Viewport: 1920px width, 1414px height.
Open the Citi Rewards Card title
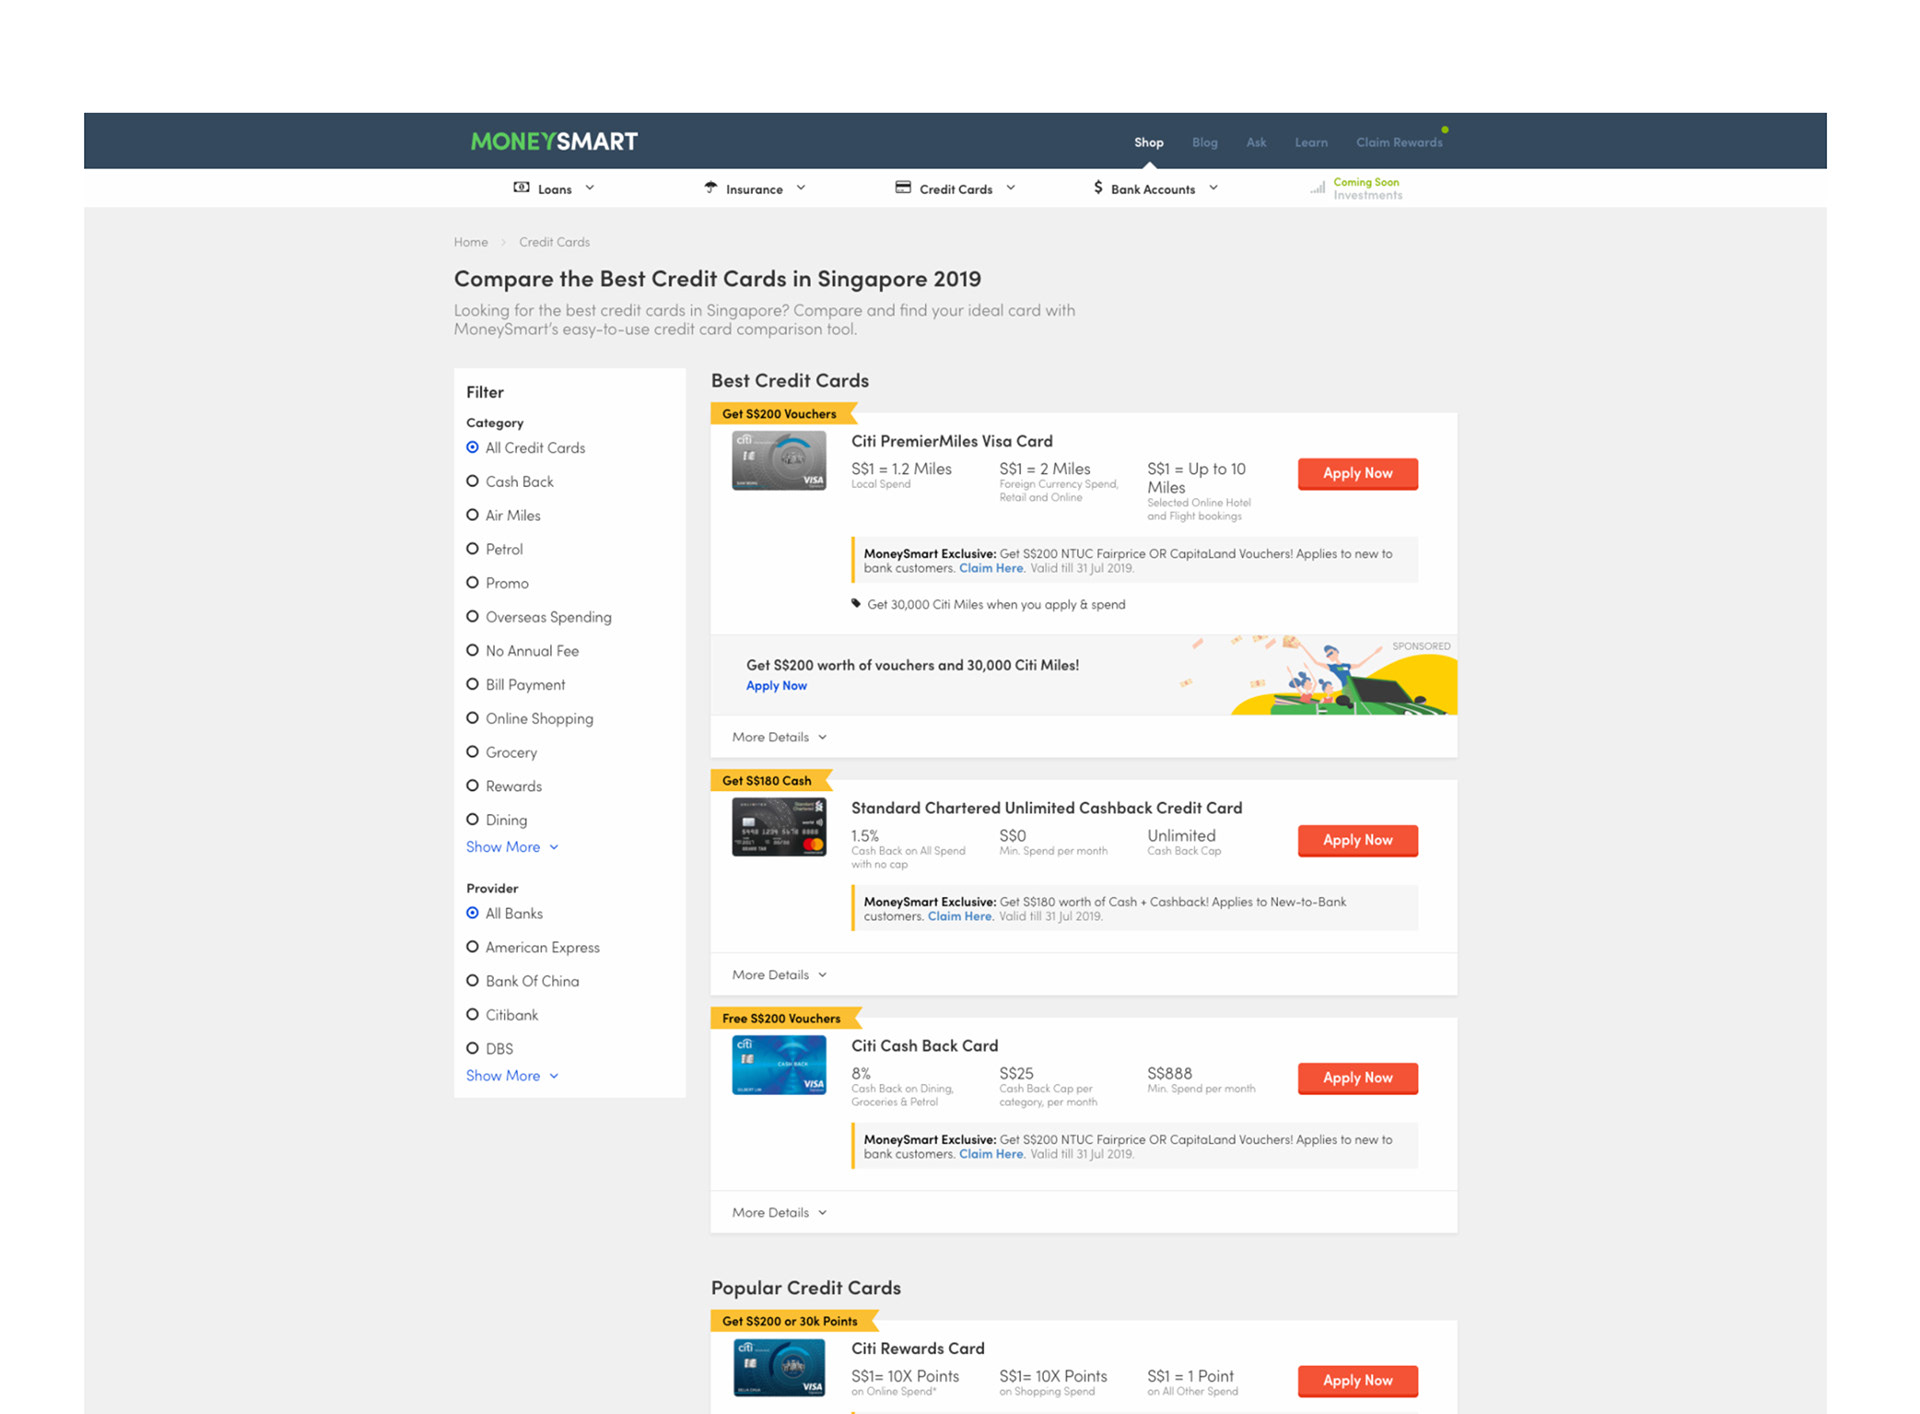[x=918, y=1348]
